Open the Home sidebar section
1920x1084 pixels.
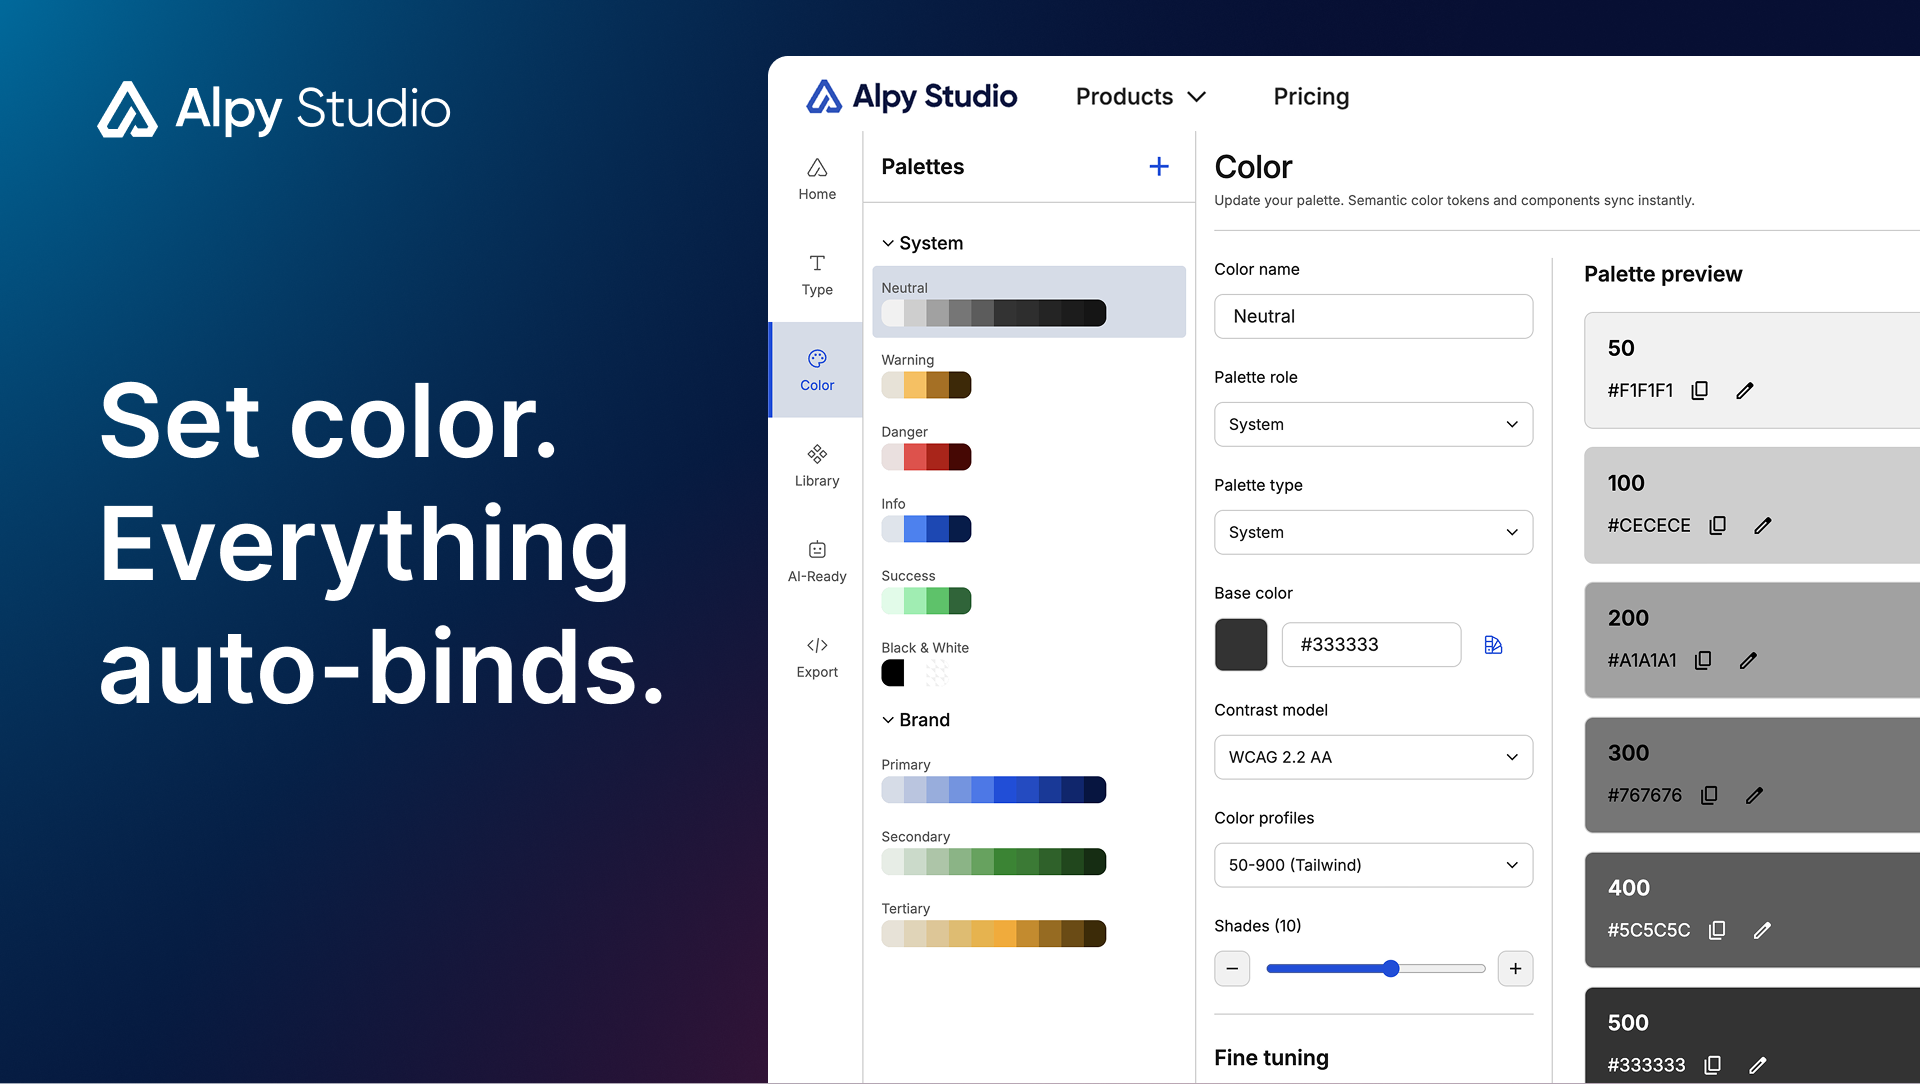tap(817, 179)
